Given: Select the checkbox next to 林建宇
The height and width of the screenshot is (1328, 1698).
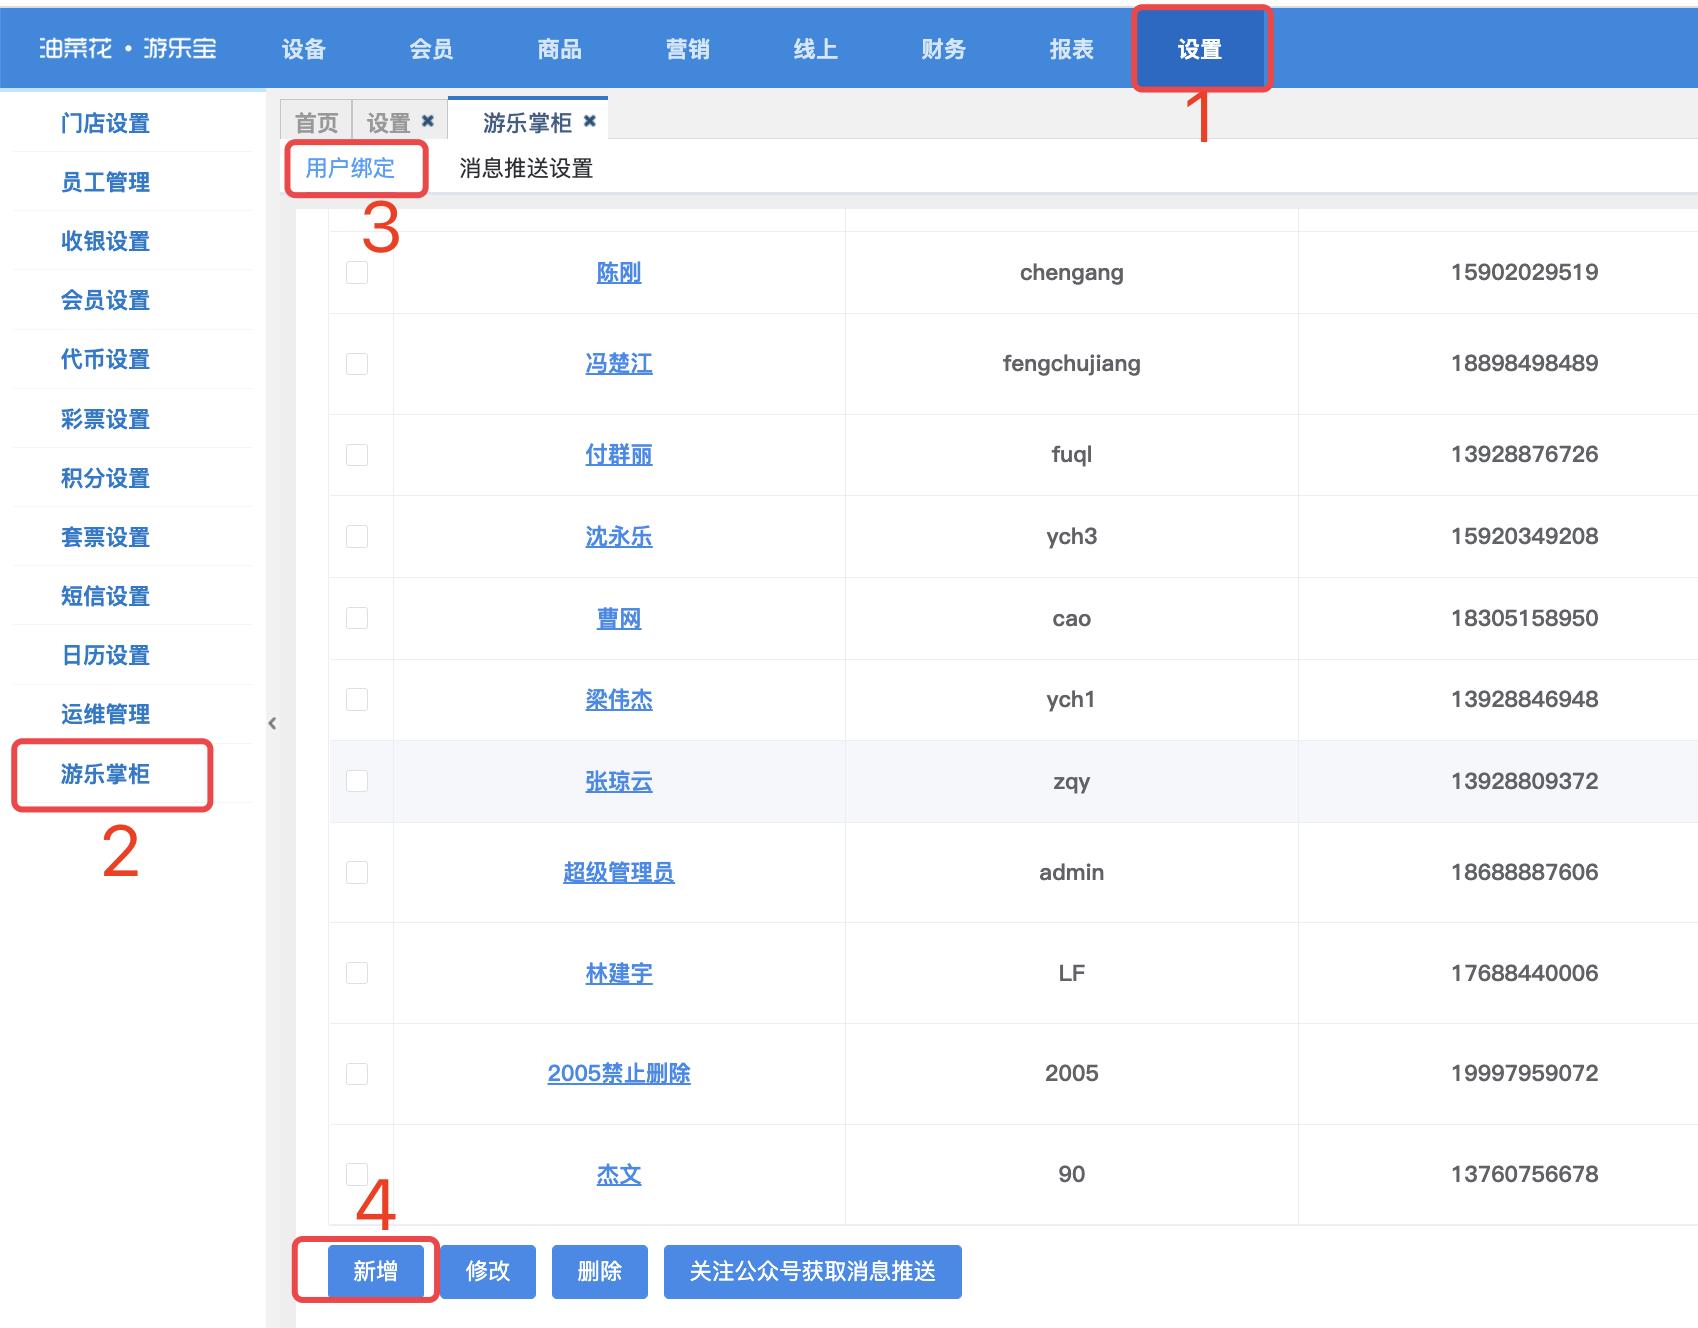Looking at the screenshot, I should (357, 973).
